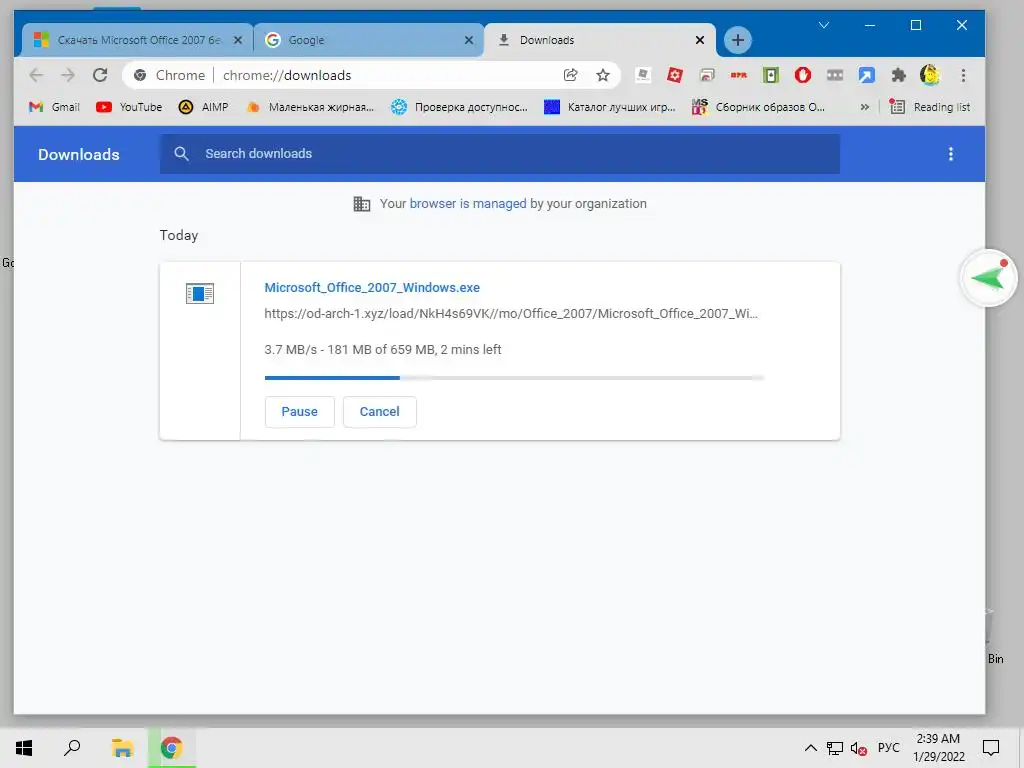Open the Chrome profile avatar
The image size is (1024, 768).
coord(930,75)
